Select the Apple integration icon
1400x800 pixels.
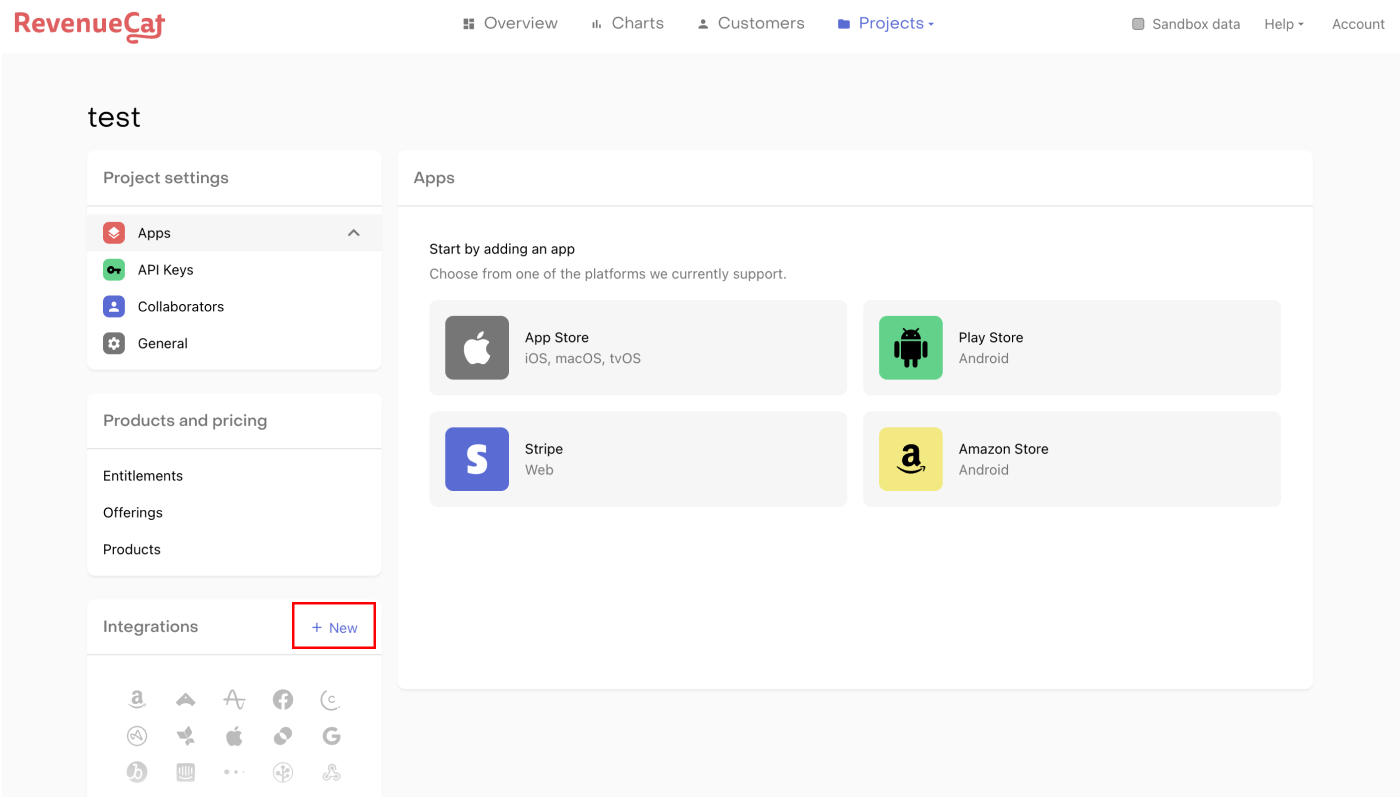tap(234, 736)
